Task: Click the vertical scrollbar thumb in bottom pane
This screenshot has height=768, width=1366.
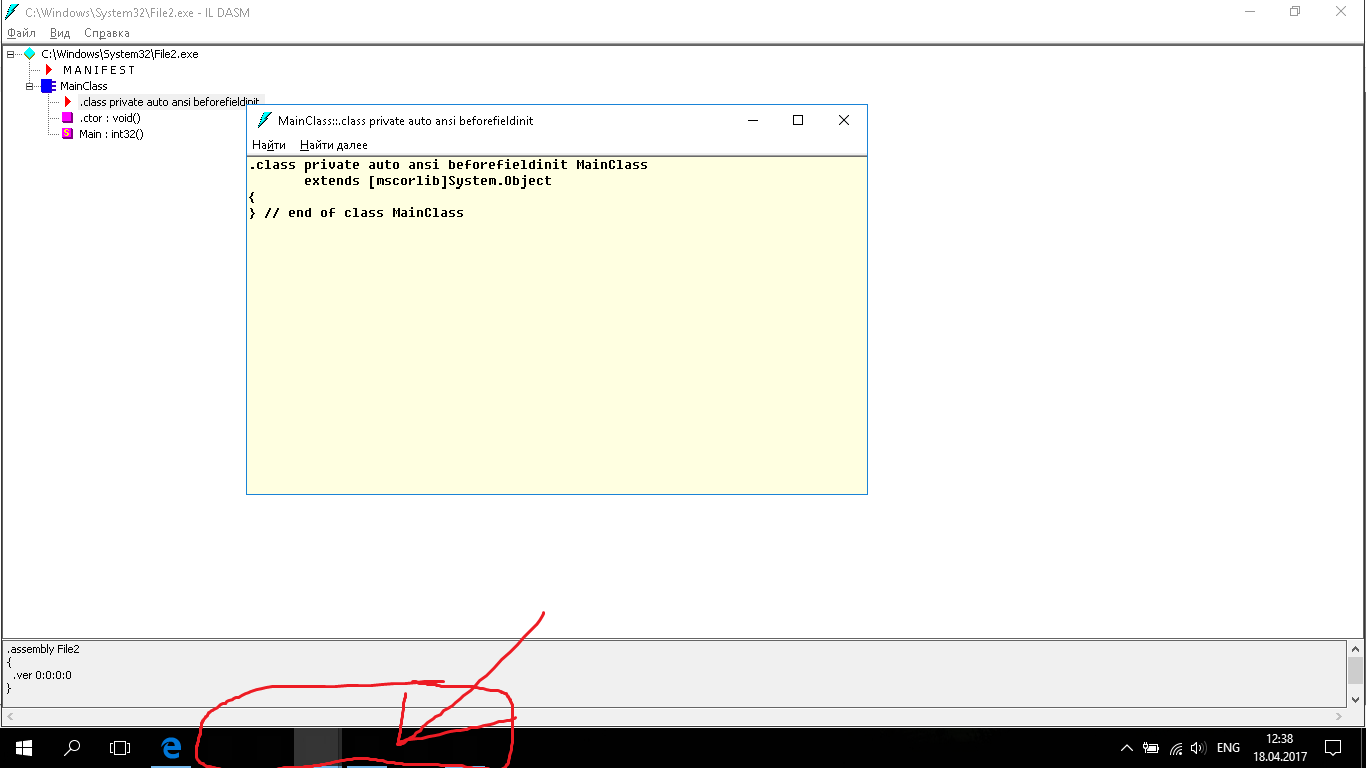Action: [1355, 669]
